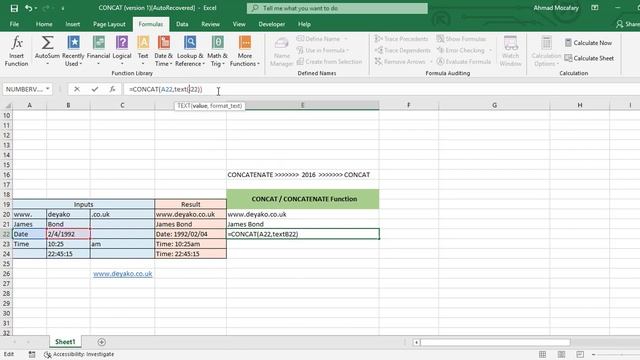Open the More Functions menu
Screen dimensions: 640x360
click(x=244, y=51)
